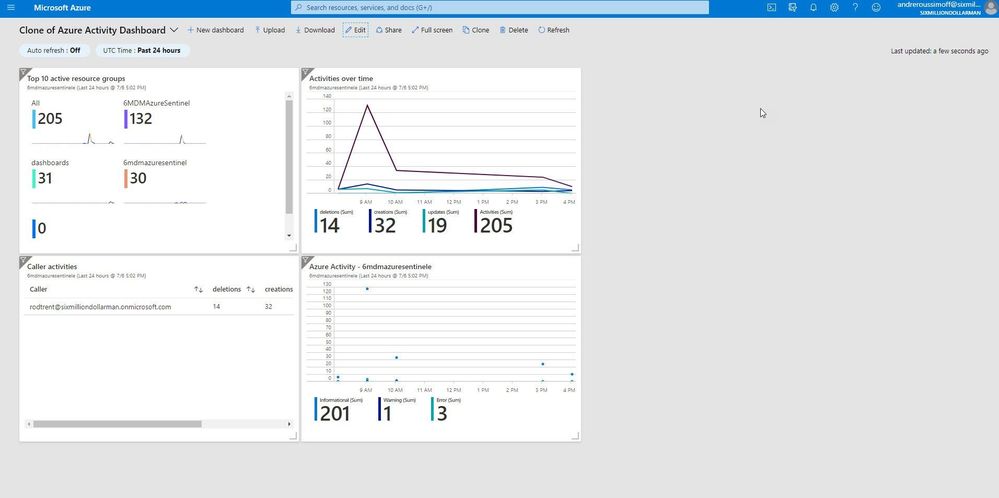This screenshot has height=498, width=999.
Task: Click the rodtrent@sixmilliondollarman.onmicrosoft.com row
Action: click(x=159, y=306)
